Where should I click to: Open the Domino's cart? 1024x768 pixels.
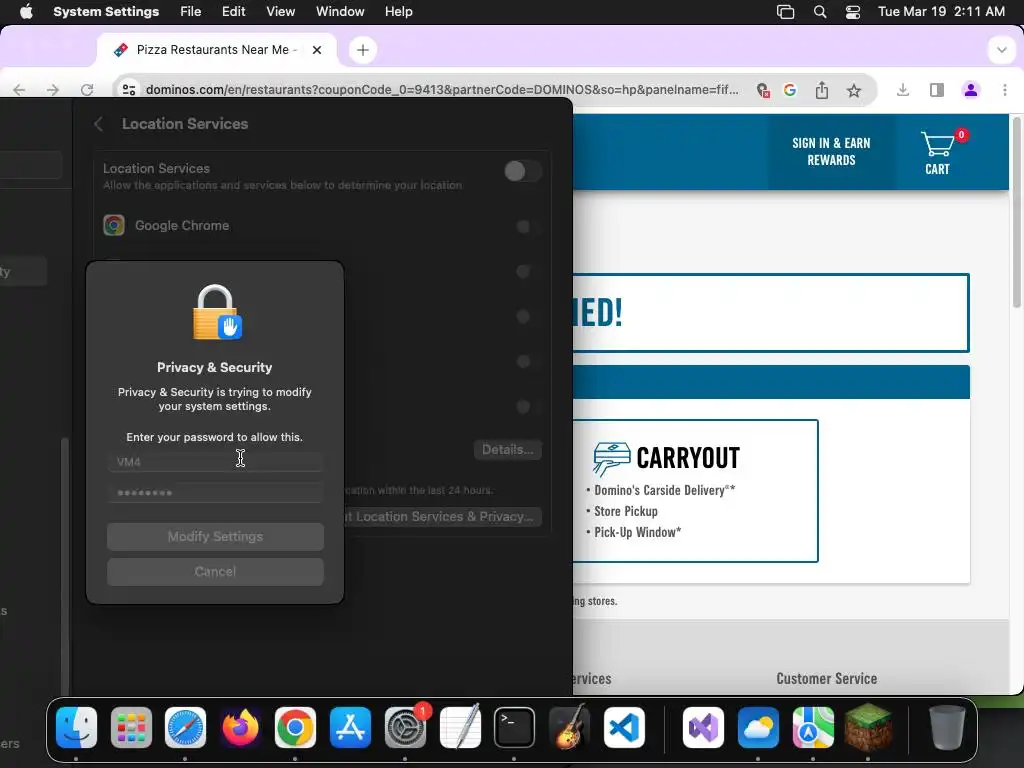[x=938, y=153]
